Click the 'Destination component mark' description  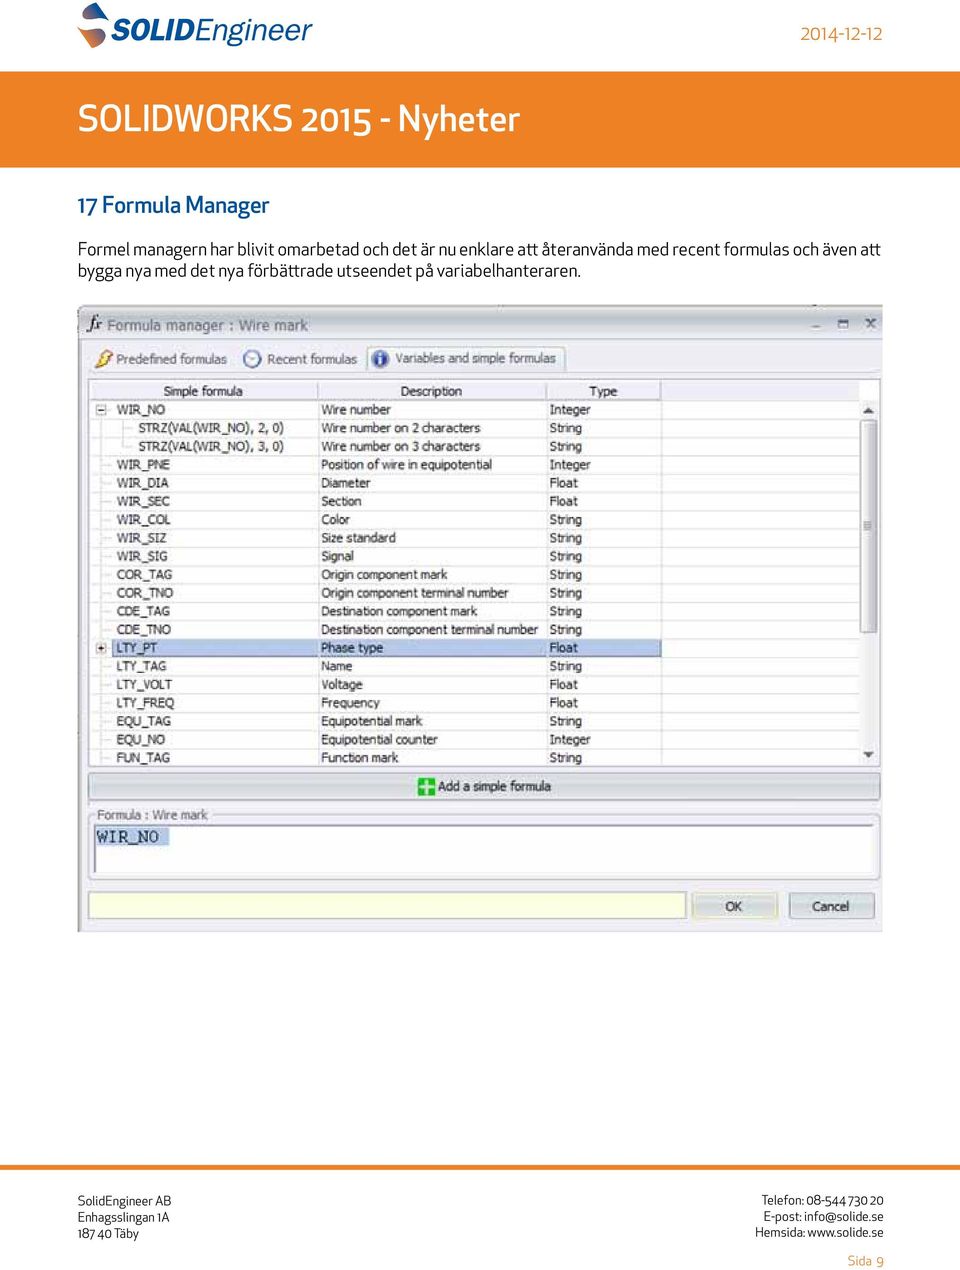(398, 611)
